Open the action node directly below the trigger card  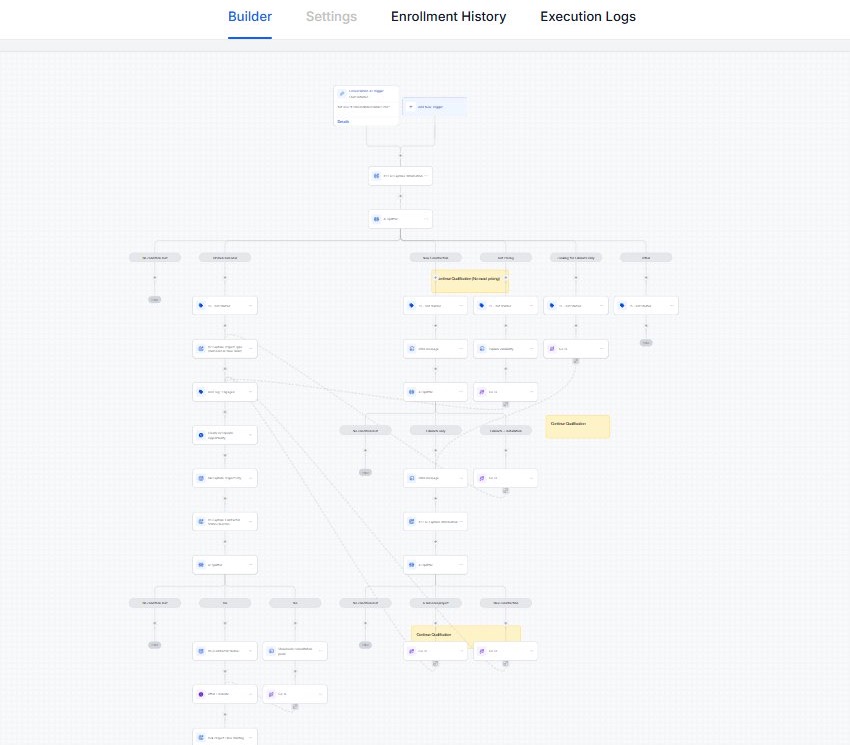[401, 176]
